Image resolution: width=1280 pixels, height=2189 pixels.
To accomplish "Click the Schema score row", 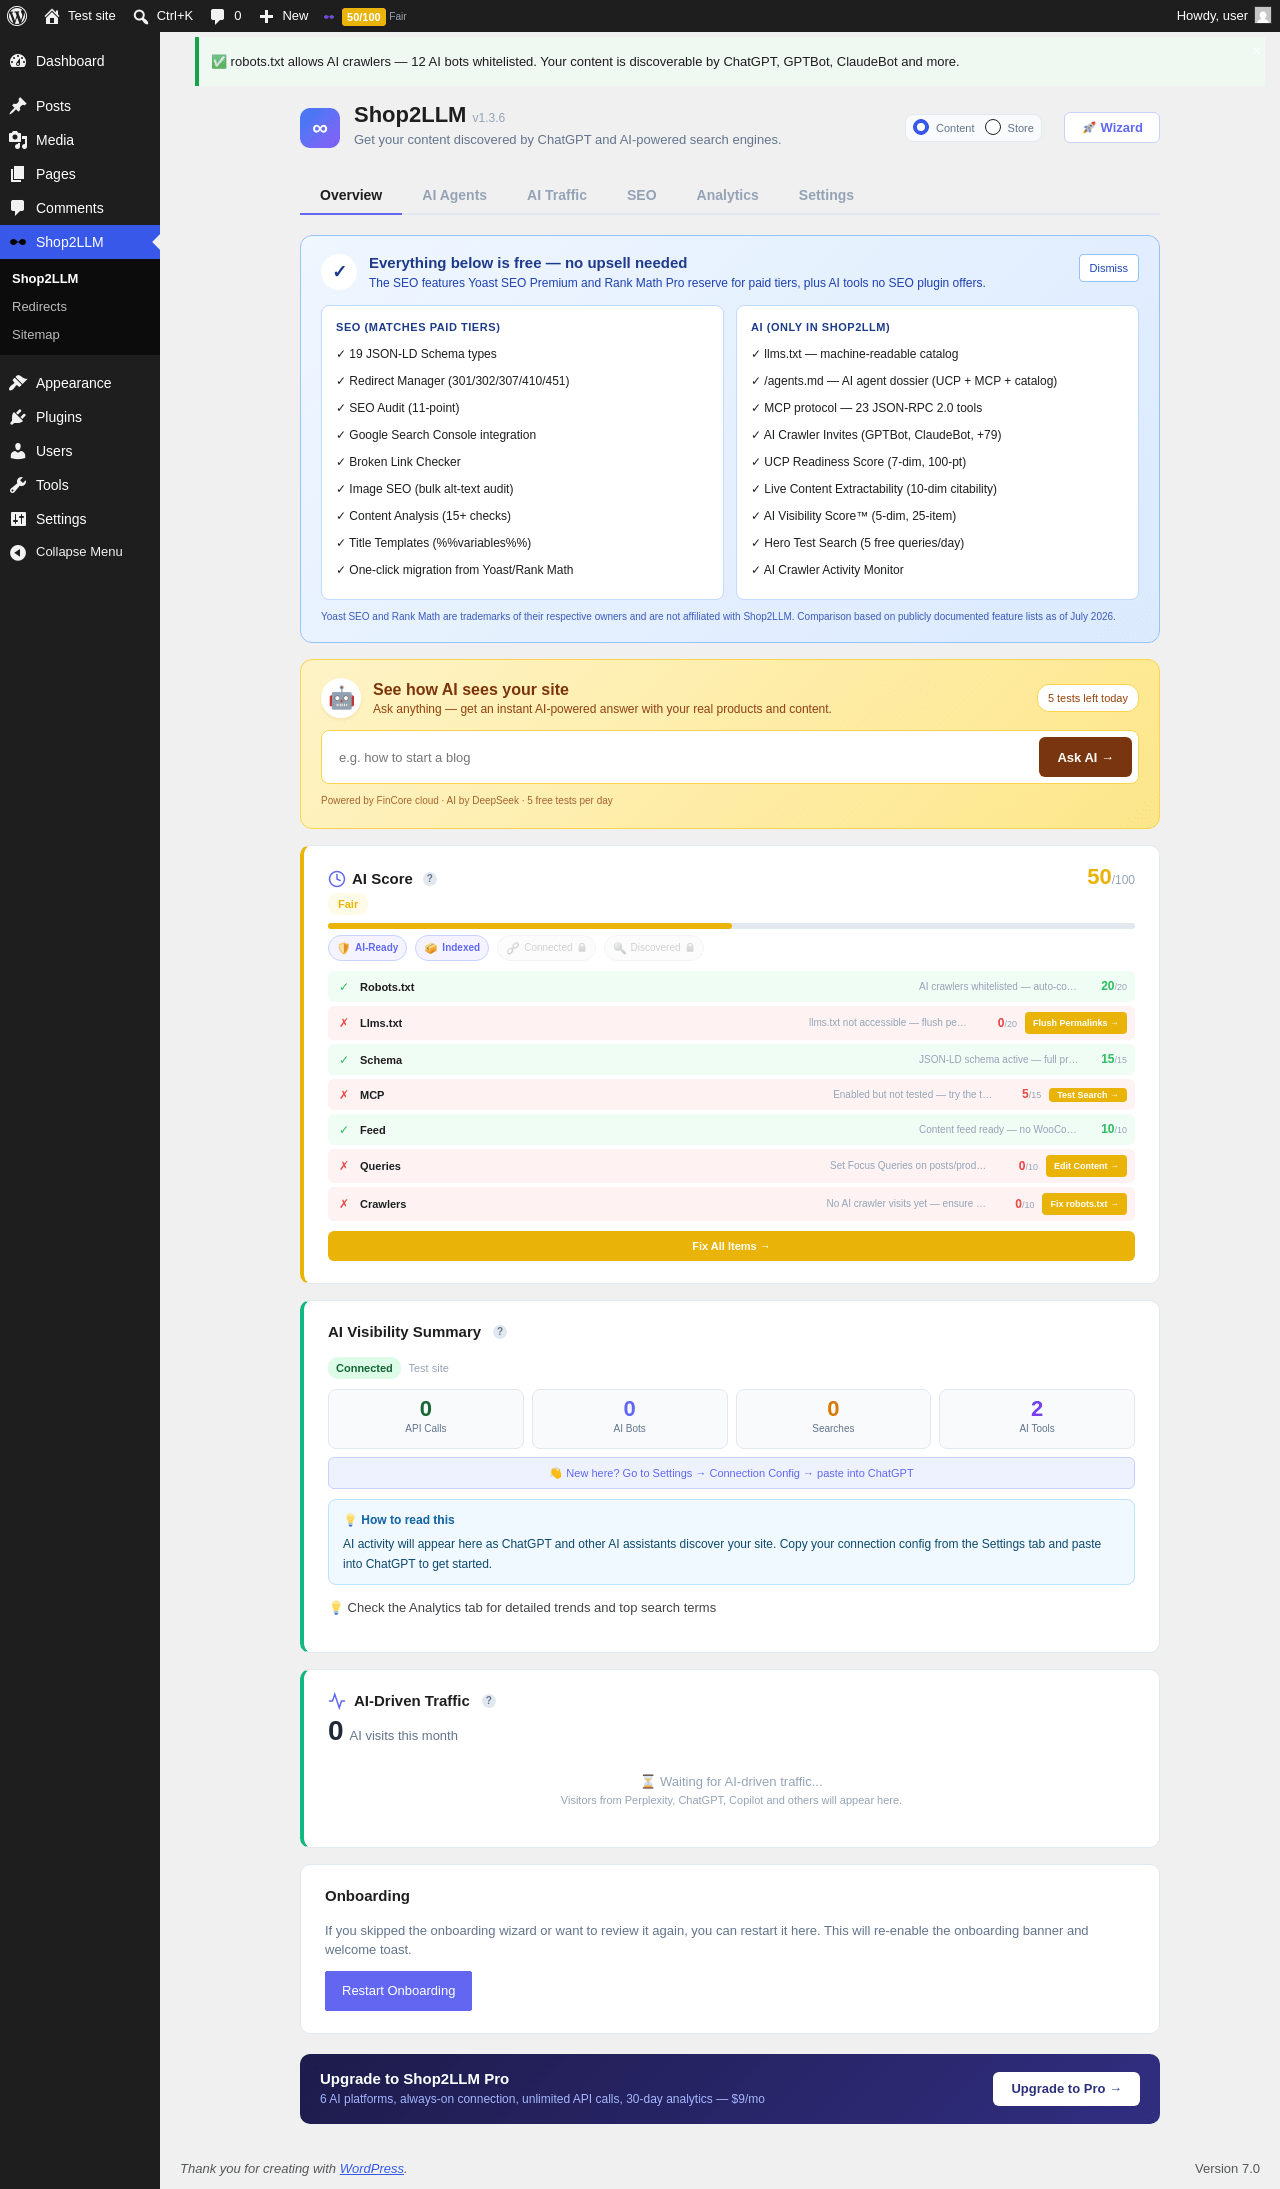I will 731,1060.
